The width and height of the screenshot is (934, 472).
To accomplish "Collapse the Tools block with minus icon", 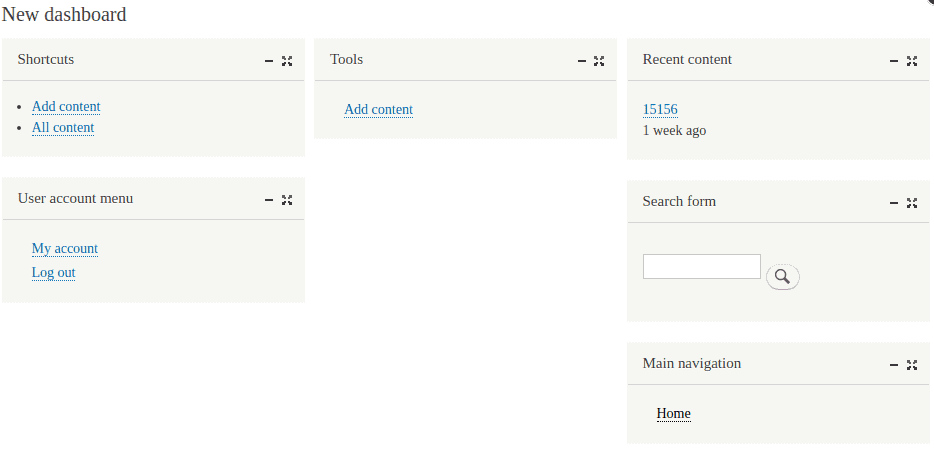I will [x=582, y=61].
